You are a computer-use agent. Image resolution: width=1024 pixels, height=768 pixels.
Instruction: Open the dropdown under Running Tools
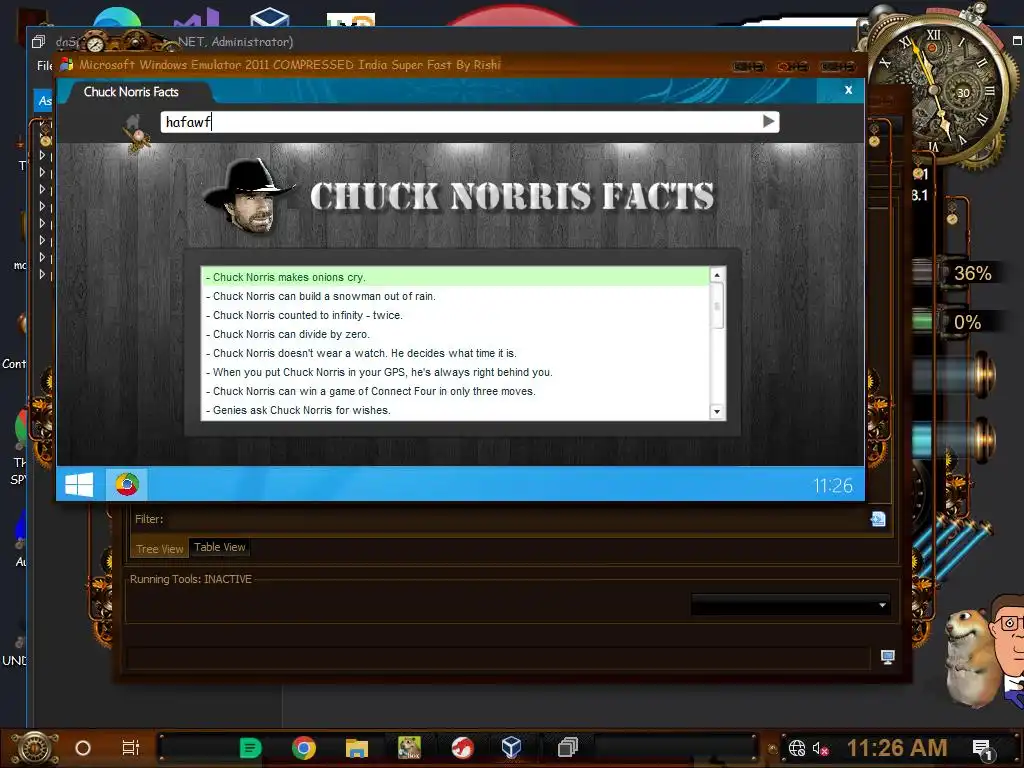tap(790, 605)
